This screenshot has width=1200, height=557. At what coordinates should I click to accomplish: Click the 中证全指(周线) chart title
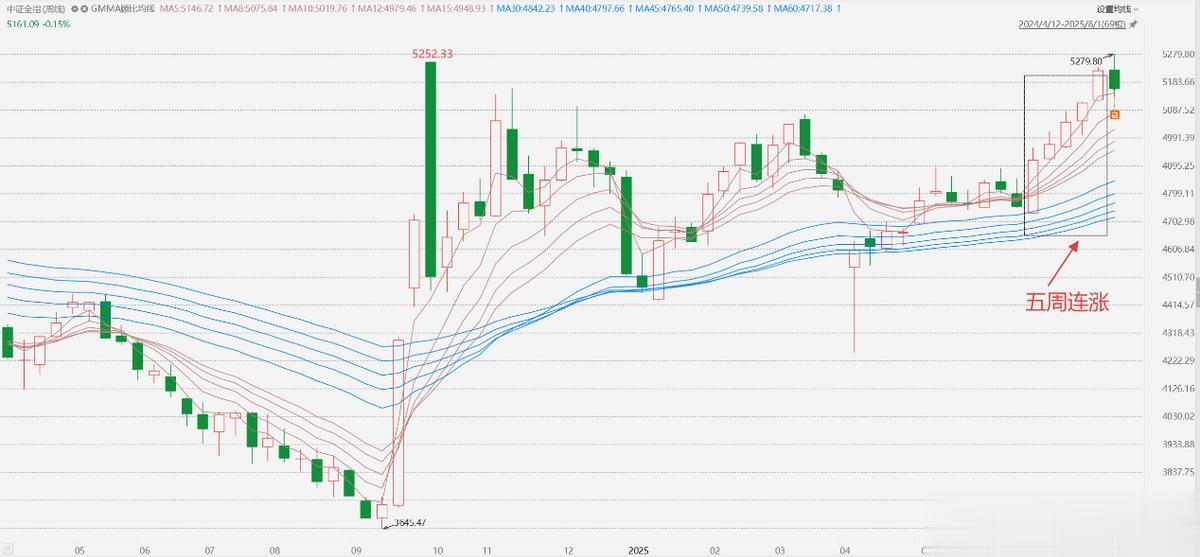34,8
